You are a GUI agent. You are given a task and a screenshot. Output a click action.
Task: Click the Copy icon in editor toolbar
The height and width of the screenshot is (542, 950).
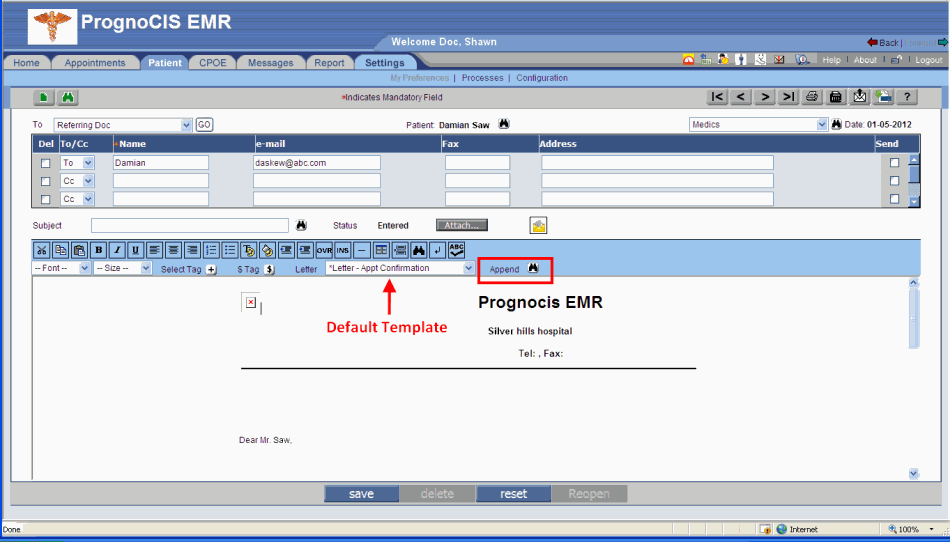click(x=61, y=250)
